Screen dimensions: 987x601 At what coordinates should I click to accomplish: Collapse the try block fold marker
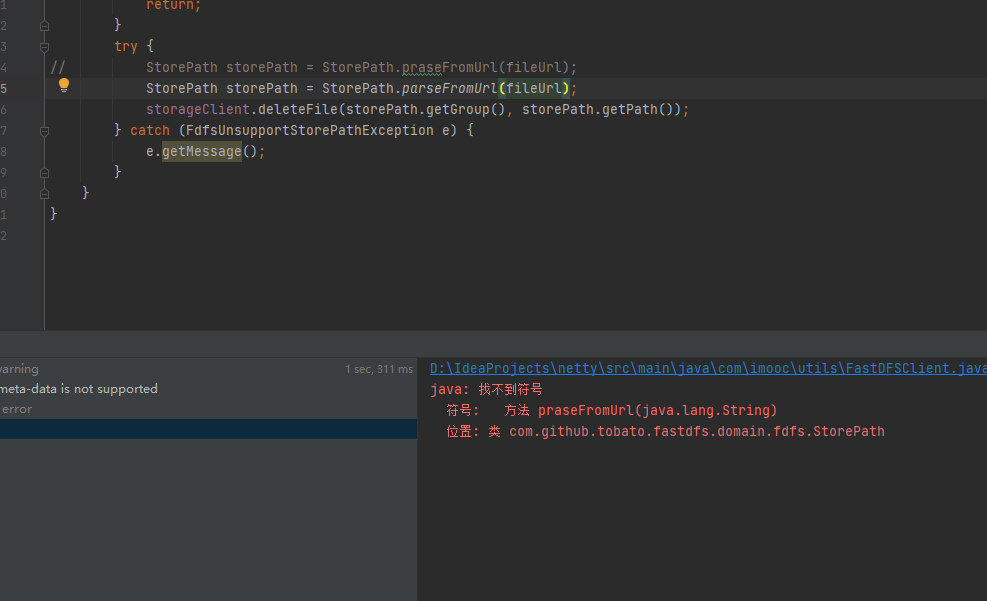coord(44,47)
